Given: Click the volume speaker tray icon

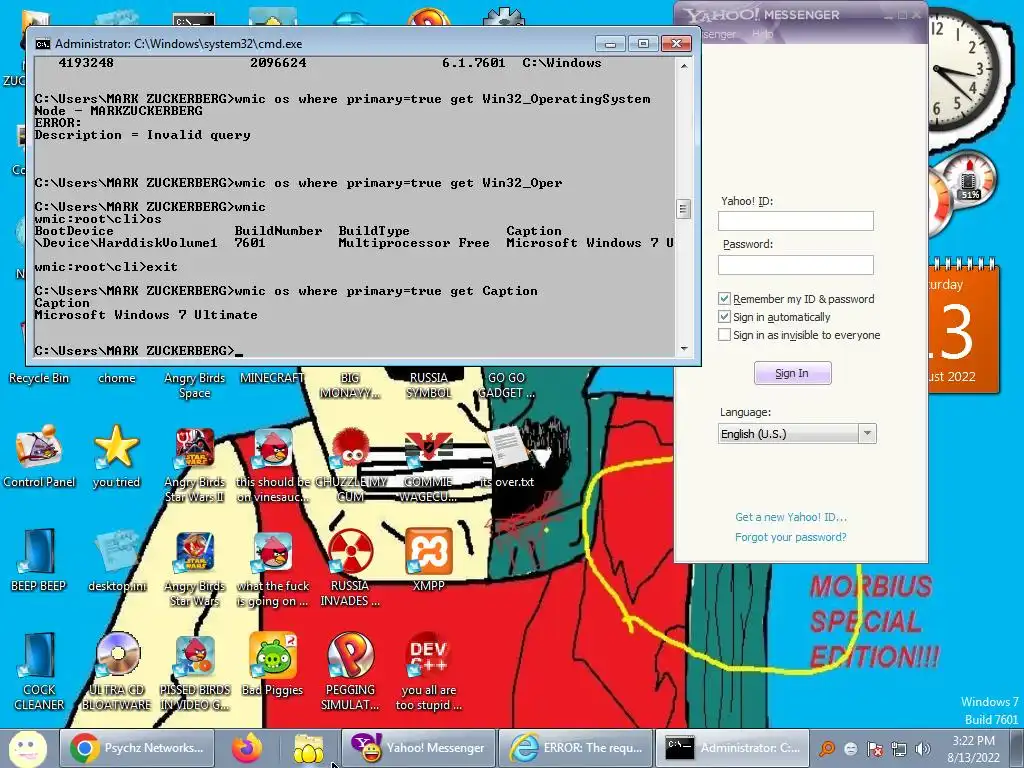Looking at the screenshot, I should pyautogui.click(x=923, y=749).
